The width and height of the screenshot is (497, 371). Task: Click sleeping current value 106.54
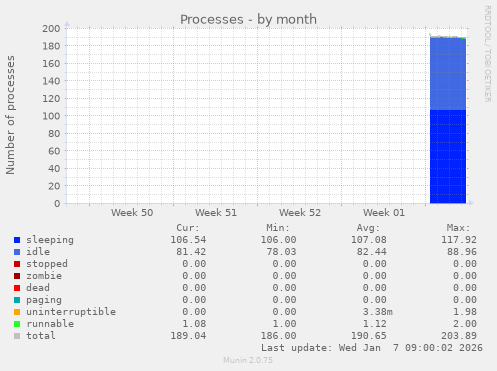tap(188, 240)
